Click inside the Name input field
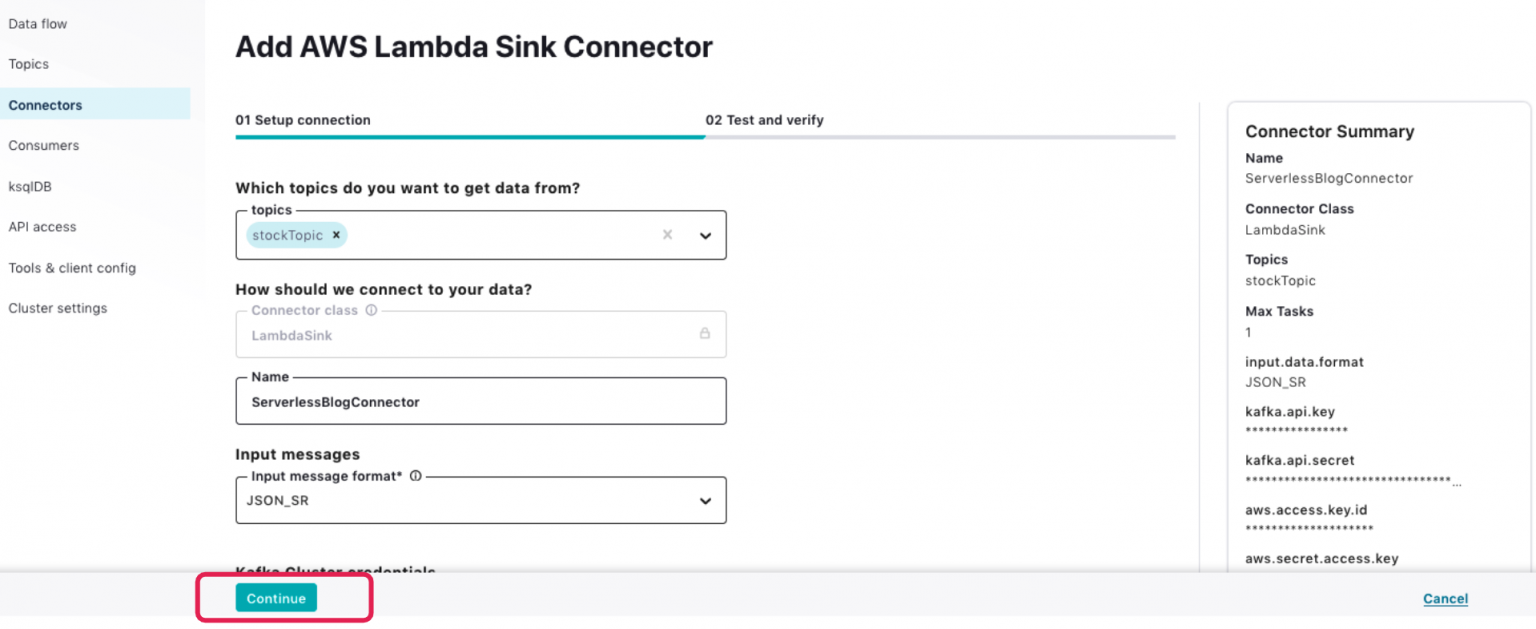Screen dimensions: 1536x629 (x=480, y=400)
